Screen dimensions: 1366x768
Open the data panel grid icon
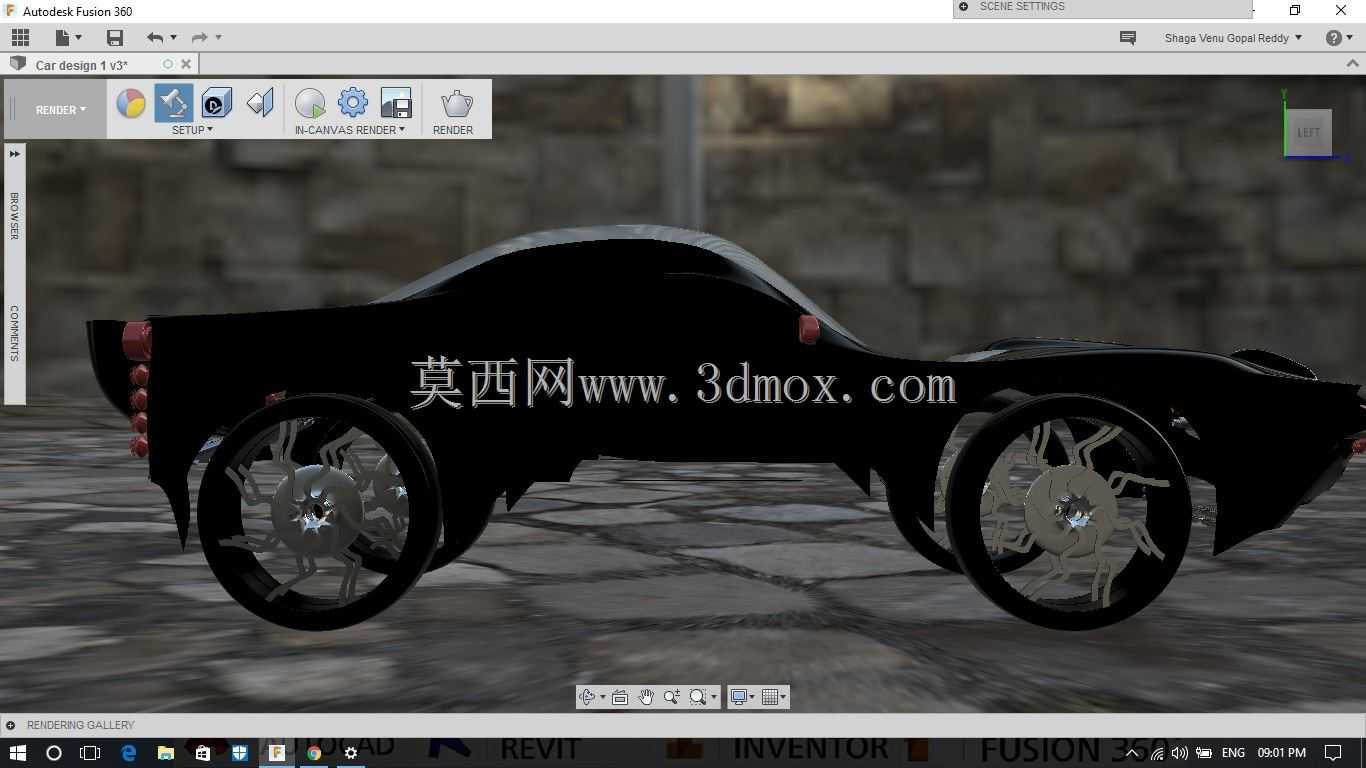pyautogui.click(x=20, y=38)
